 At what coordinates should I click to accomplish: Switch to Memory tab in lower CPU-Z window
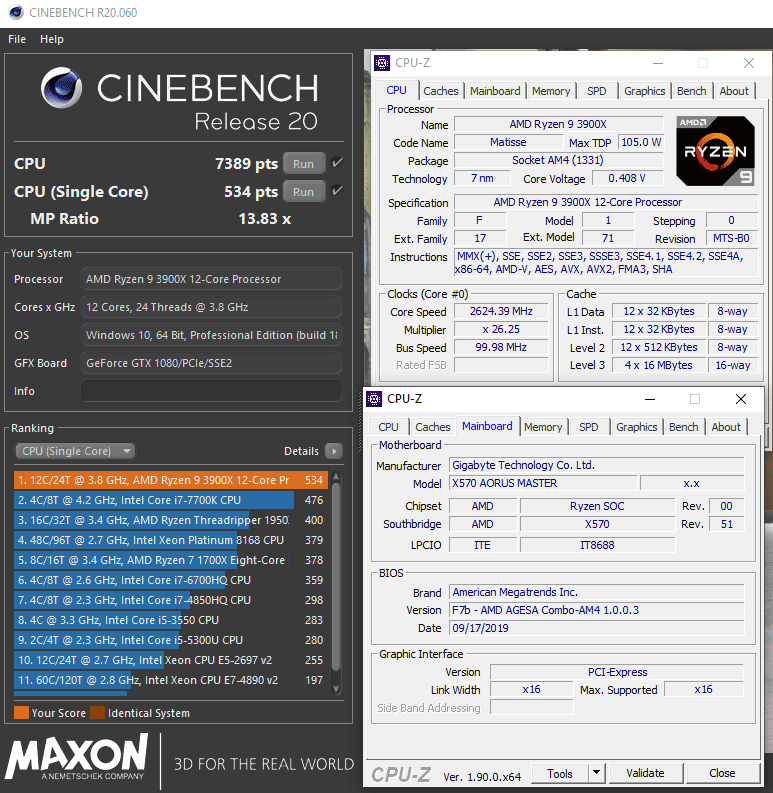coord(543,427)
